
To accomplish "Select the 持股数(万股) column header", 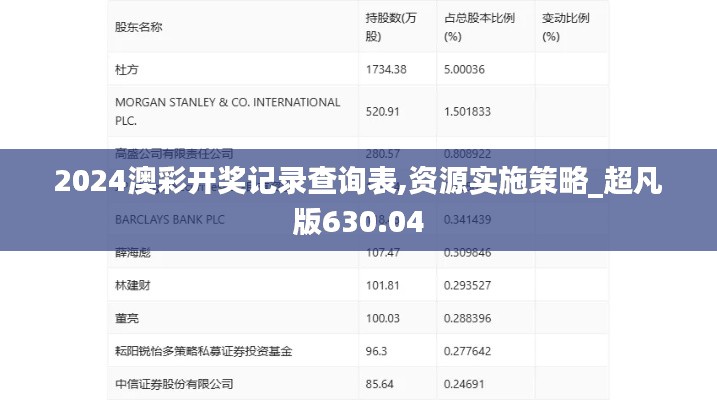I will pos(390,27).
